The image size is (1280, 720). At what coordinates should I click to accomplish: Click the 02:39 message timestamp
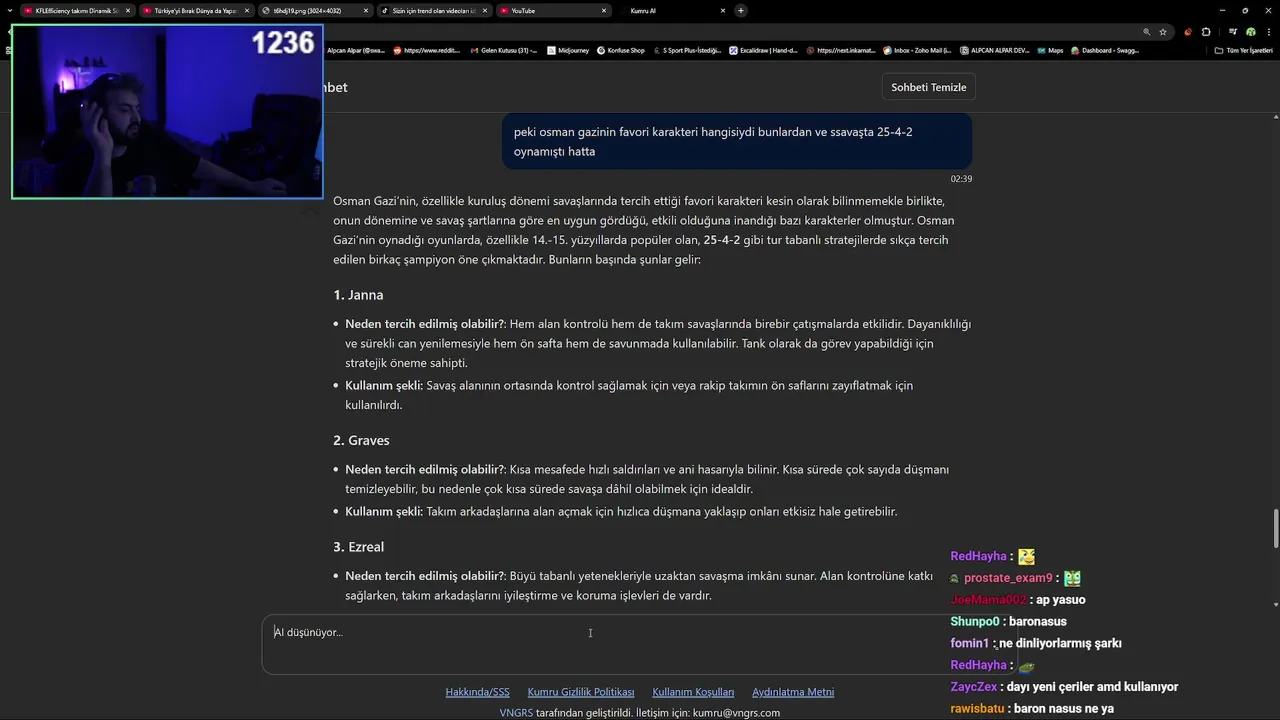[961, 179]
